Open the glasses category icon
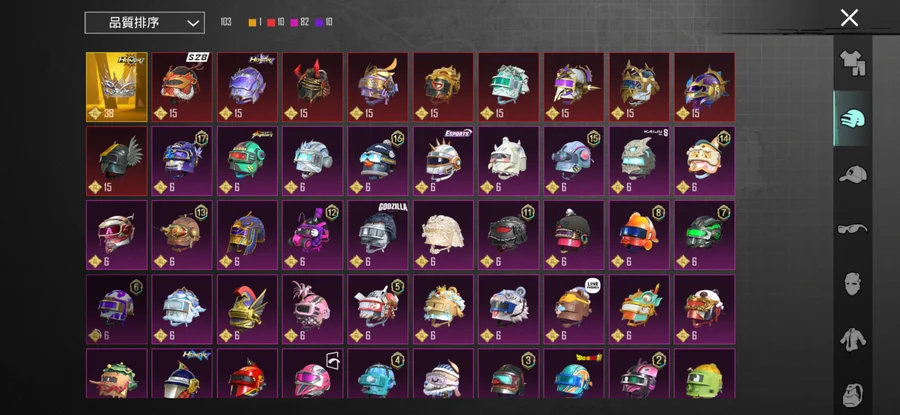The width and height of the screenshot is (900, 415). pos(852,230)
